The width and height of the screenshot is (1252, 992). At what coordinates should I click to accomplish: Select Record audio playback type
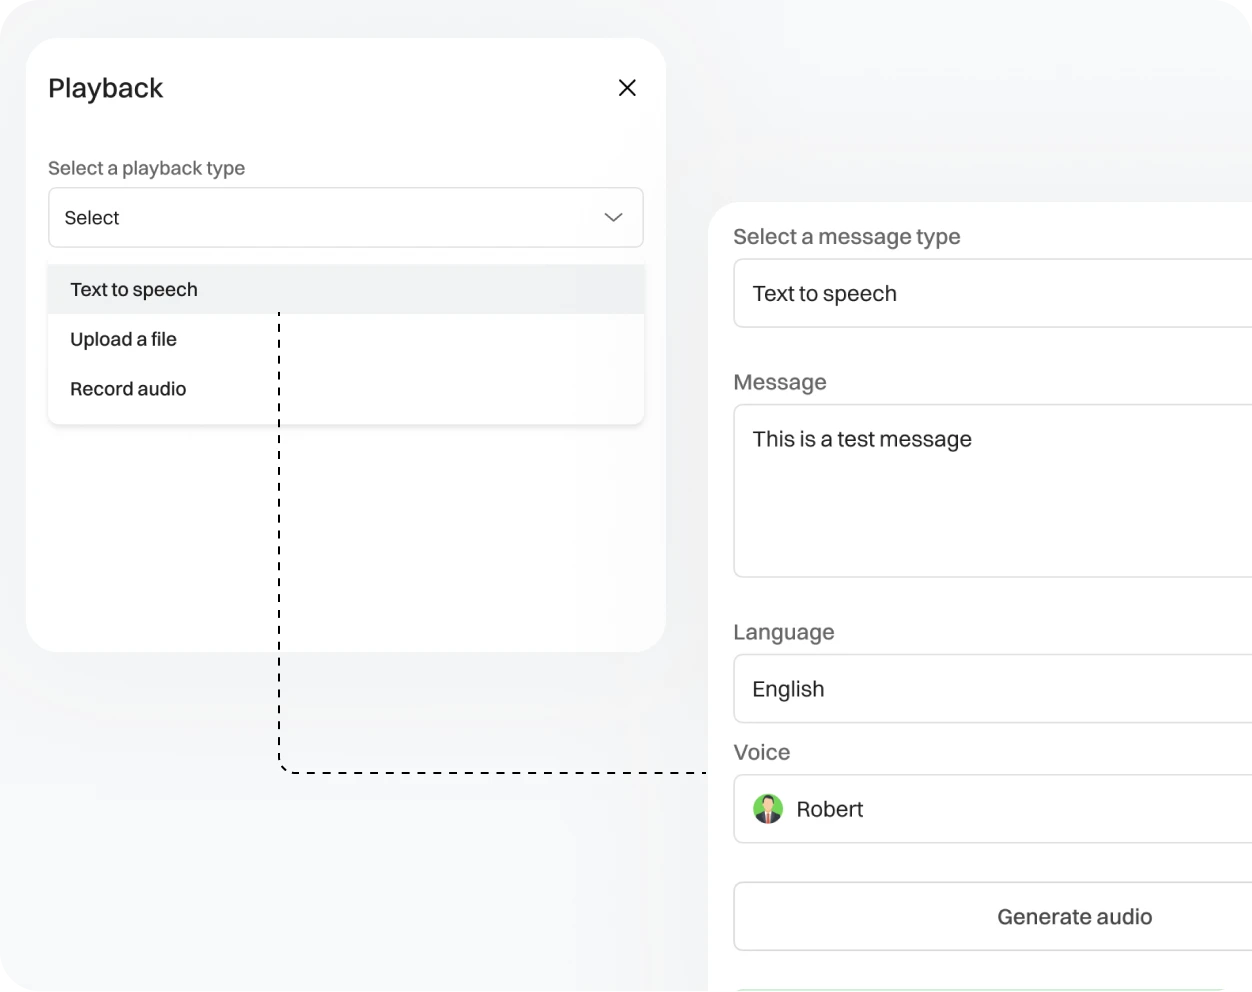(128, 389)
